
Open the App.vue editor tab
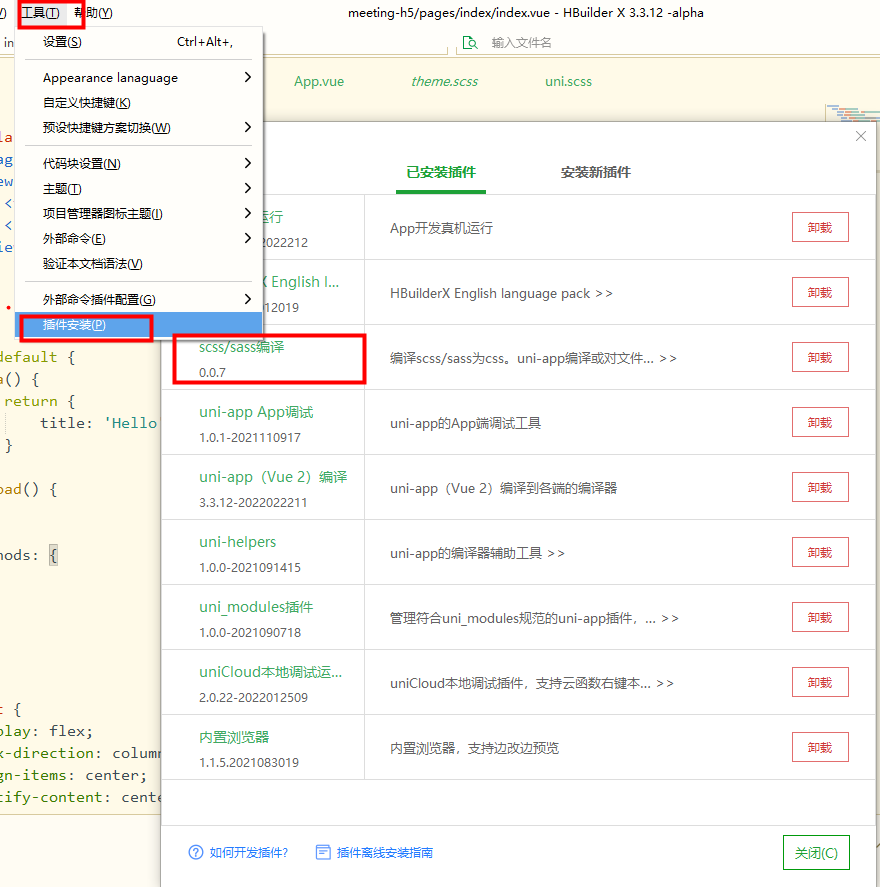(x=319, y=81)
